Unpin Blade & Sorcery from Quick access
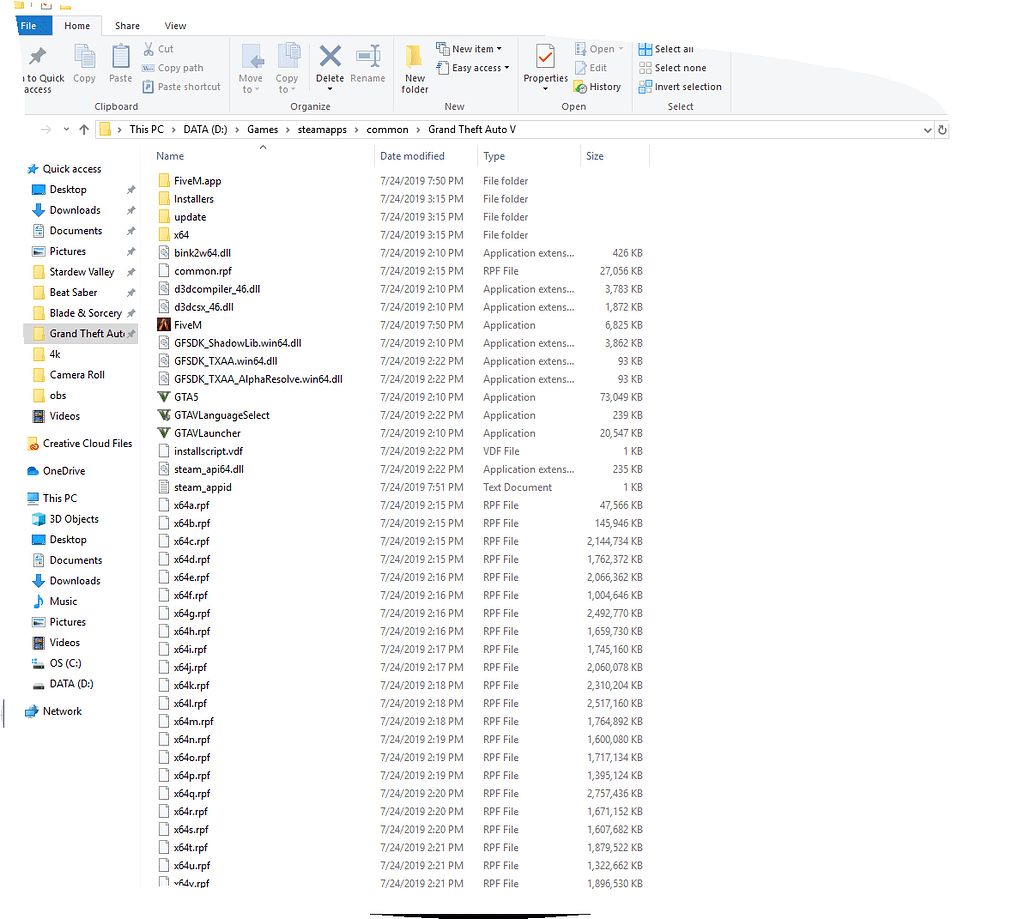This screenshot has height=919, width=1024. (129, 312)
